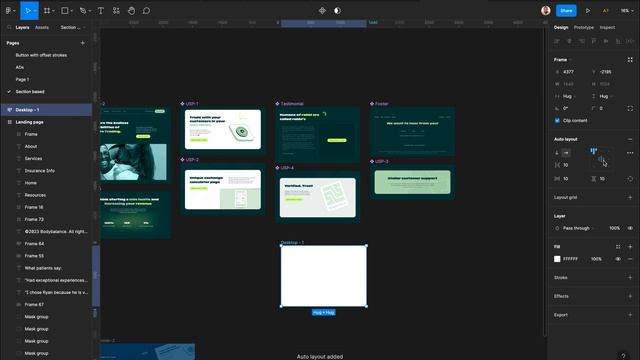Toggle layer visibility eye in Layer section

(630, 228)
